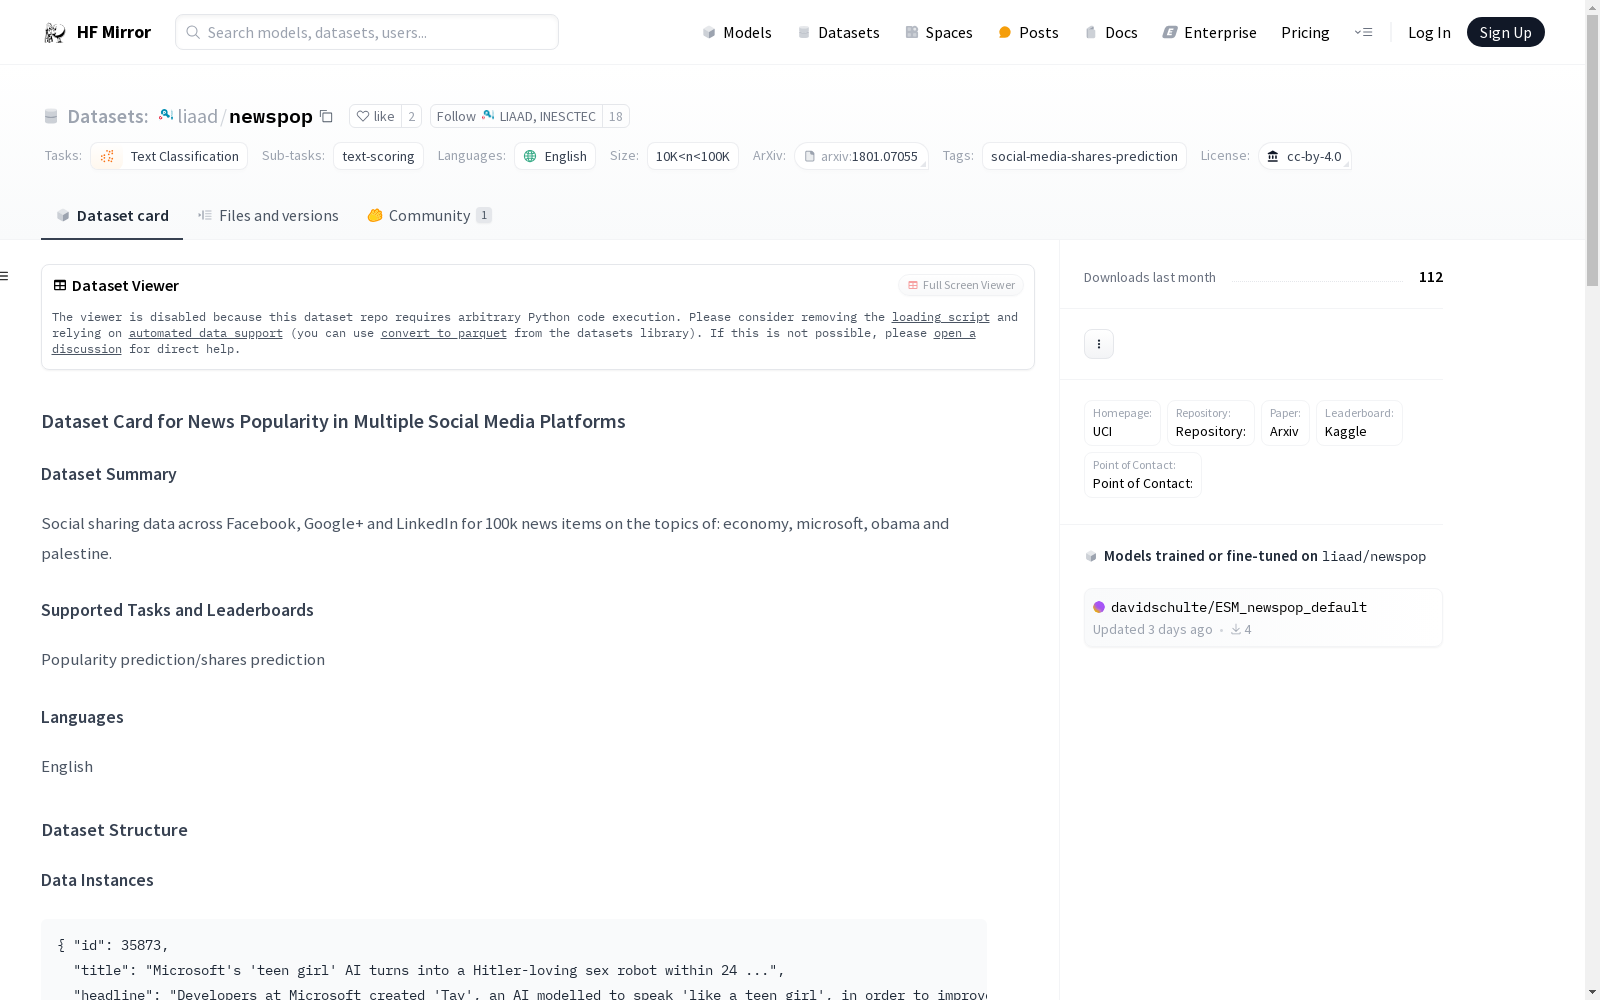Viewport: 1600px width, 1000px height.
Task: Click the heart like button
Action: pyautogui.click(x=375, y=116)
